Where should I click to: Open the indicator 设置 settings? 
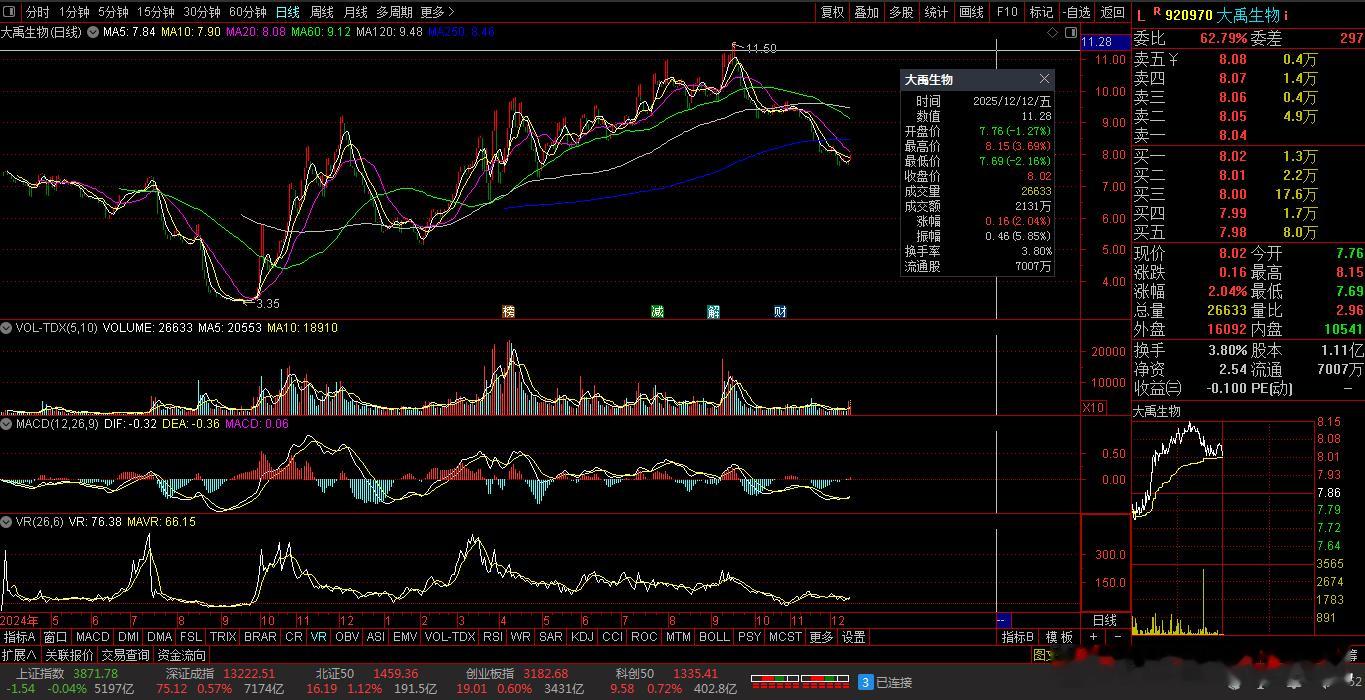click(x=853, y=637)
